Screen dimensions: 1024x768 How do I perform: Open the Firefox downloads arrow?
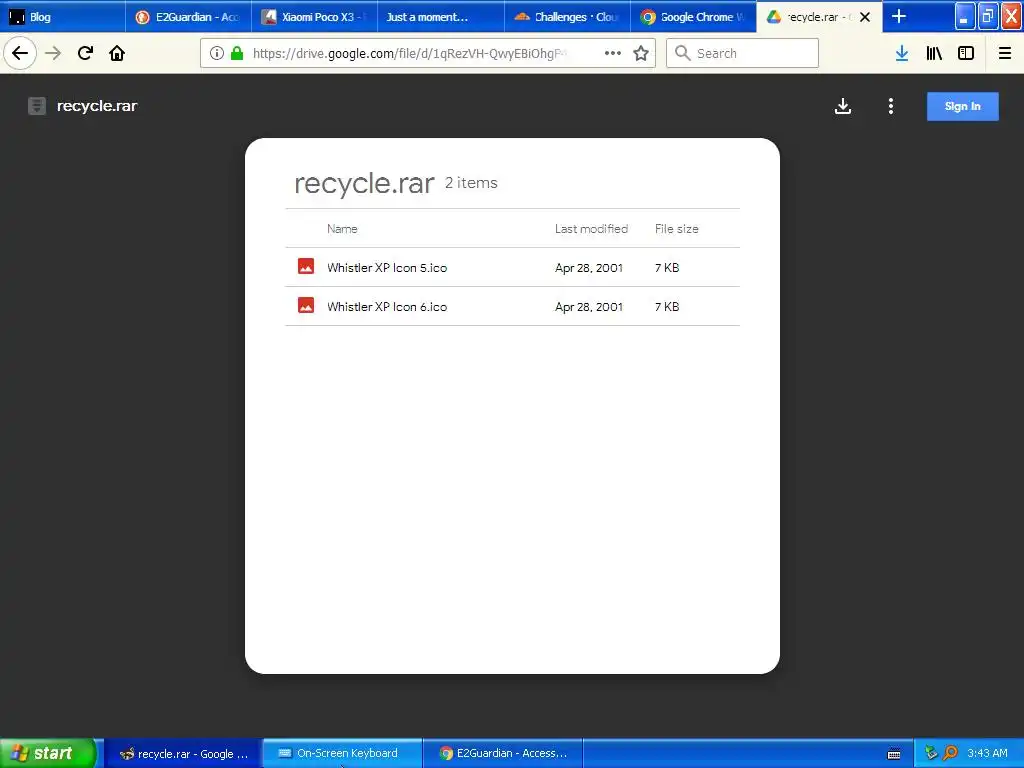coord(902,53)
